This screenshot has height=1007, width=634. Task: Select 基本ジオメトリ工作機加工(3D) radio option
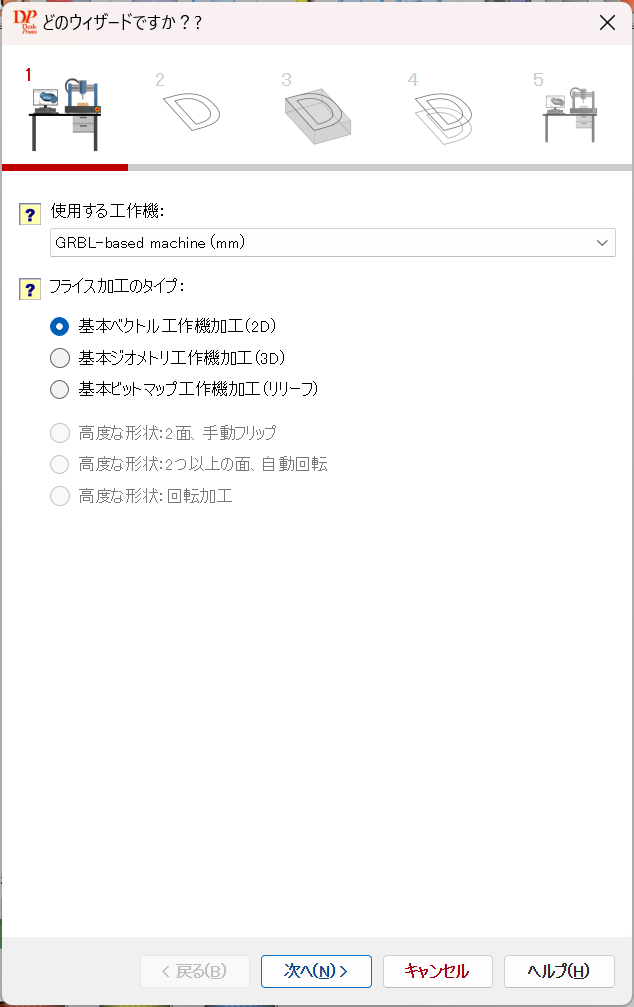tap(60, 358)
